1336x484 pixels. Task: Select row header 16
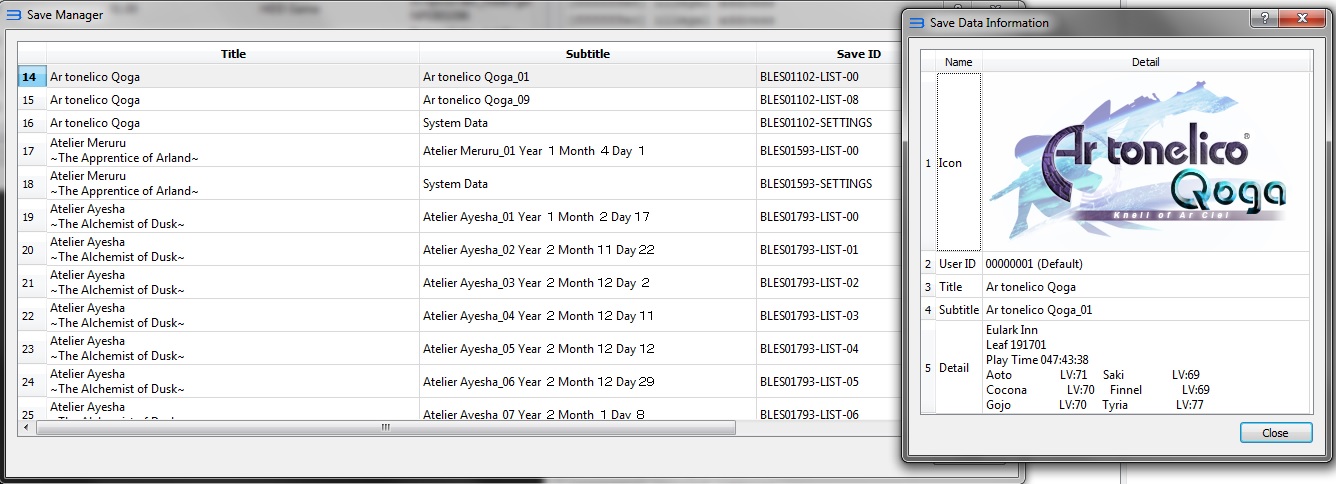tap(32, 123)
